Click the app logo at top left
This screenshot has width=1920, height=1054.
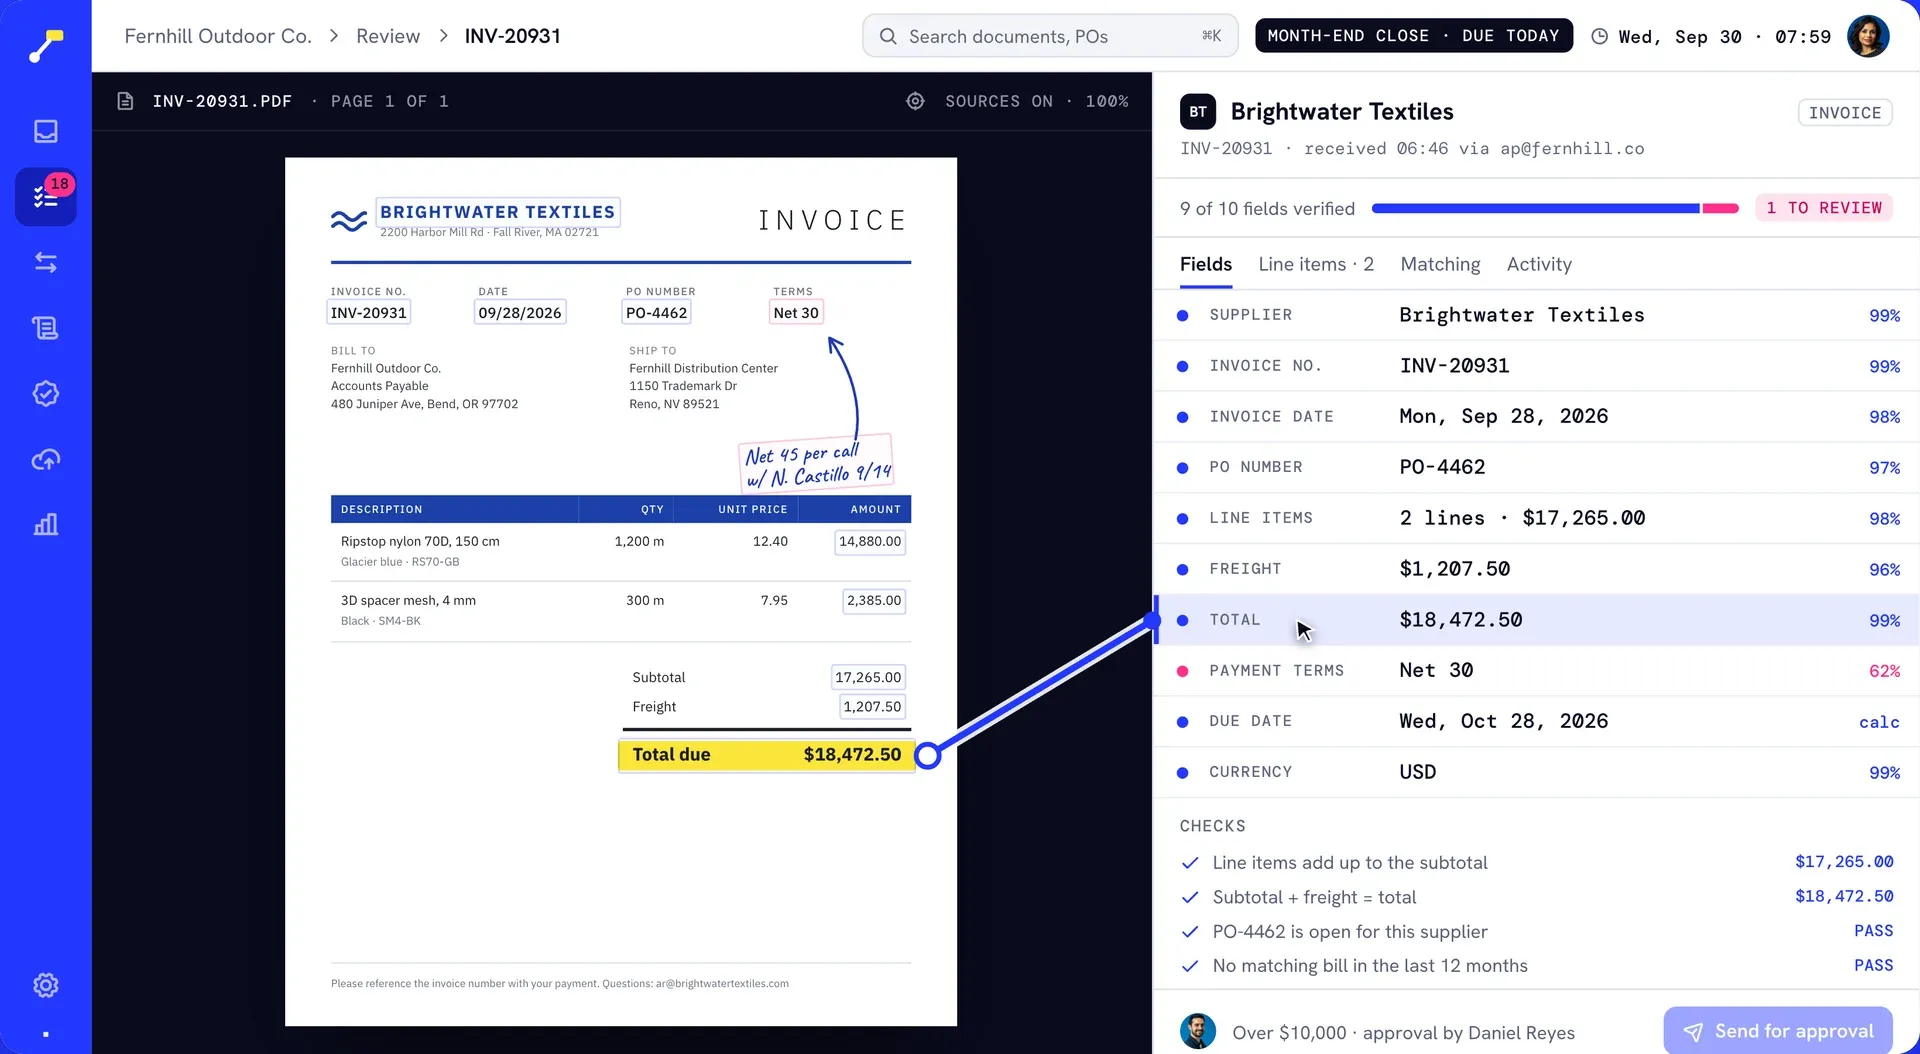pyautogui.click(x=46, y=44)
